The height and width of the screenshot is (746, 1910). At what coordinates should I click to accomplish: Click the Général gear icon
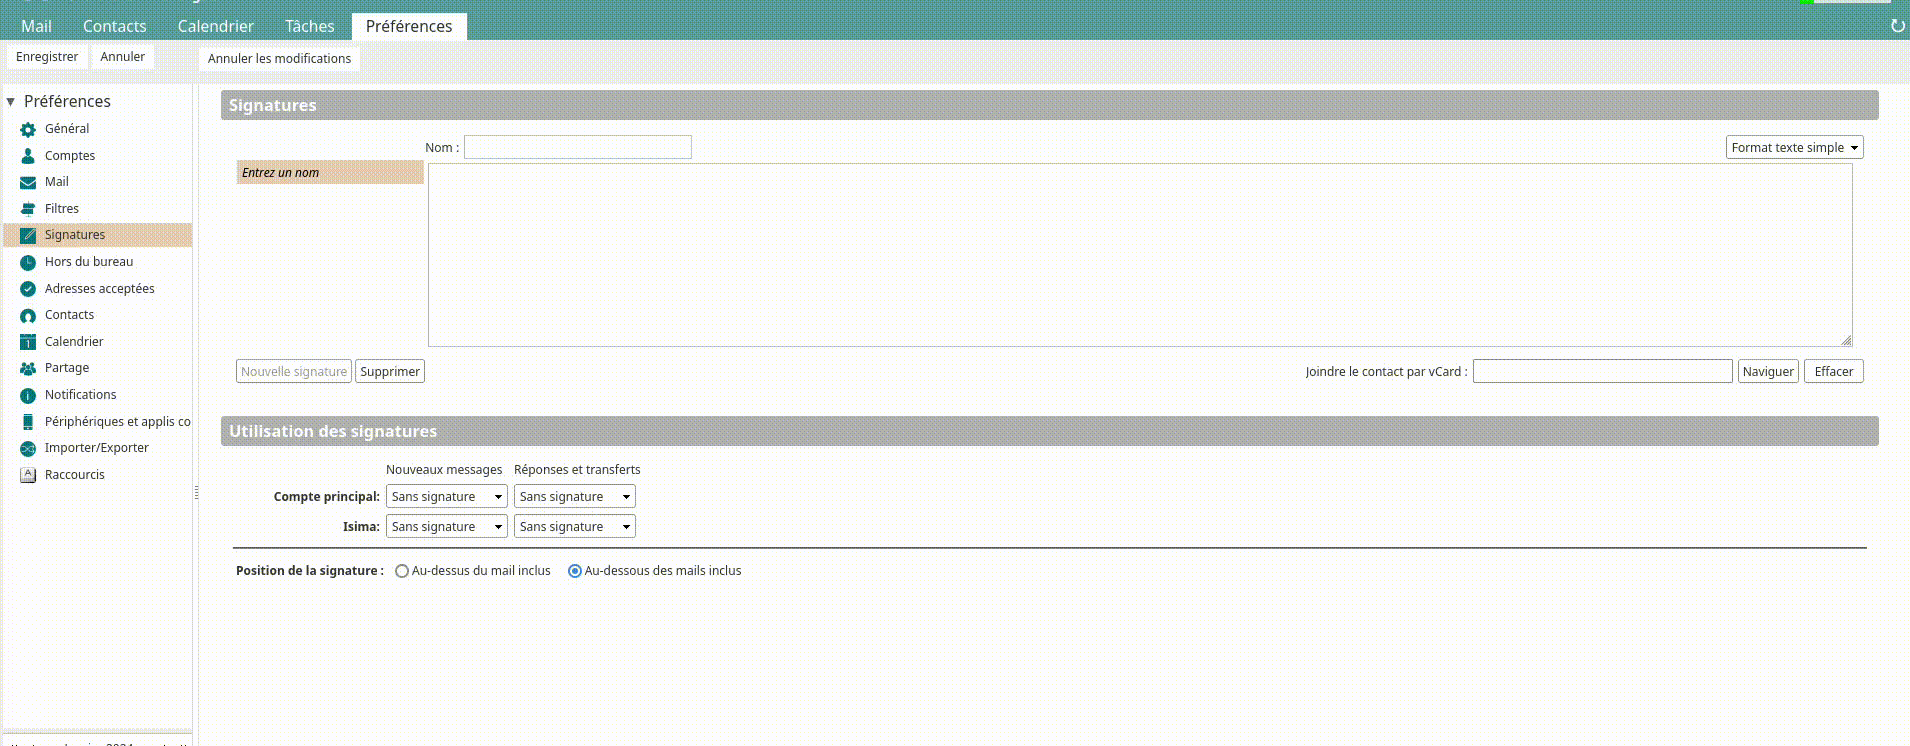(x=28, y=129)
